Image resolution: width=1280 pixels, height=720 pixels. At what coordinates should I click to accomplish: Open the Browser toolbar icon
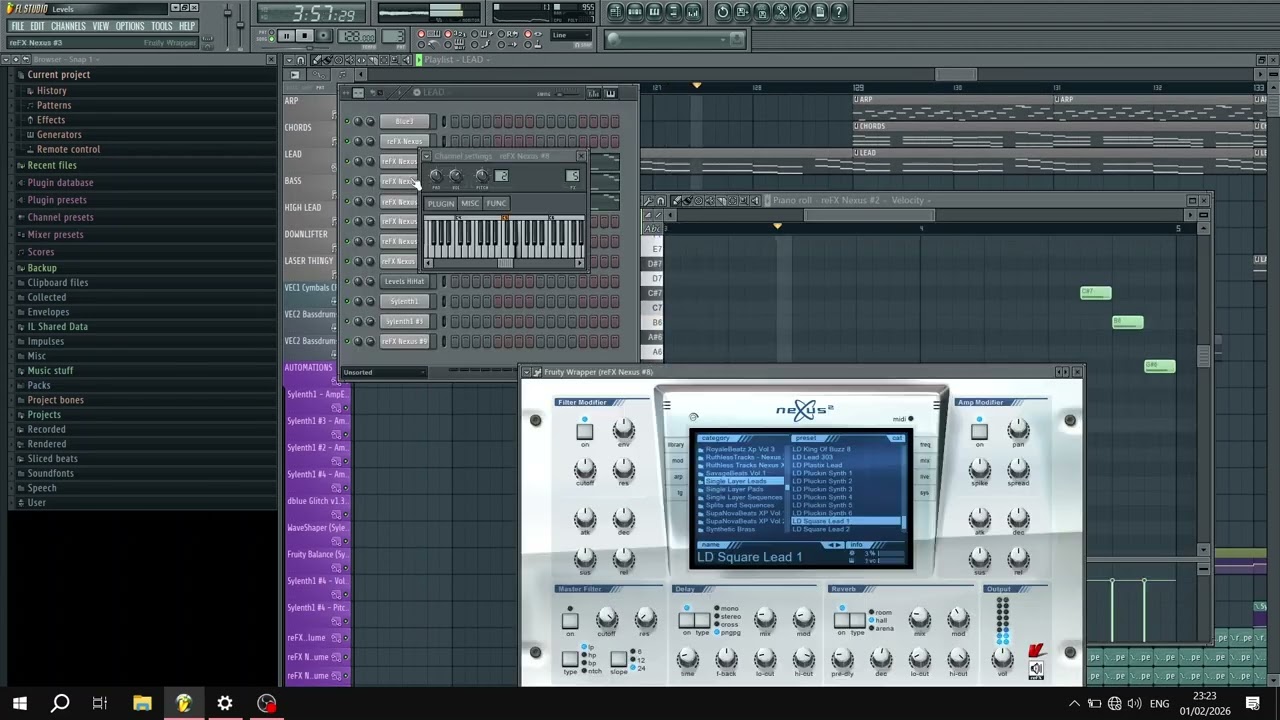tap(674, 12)
